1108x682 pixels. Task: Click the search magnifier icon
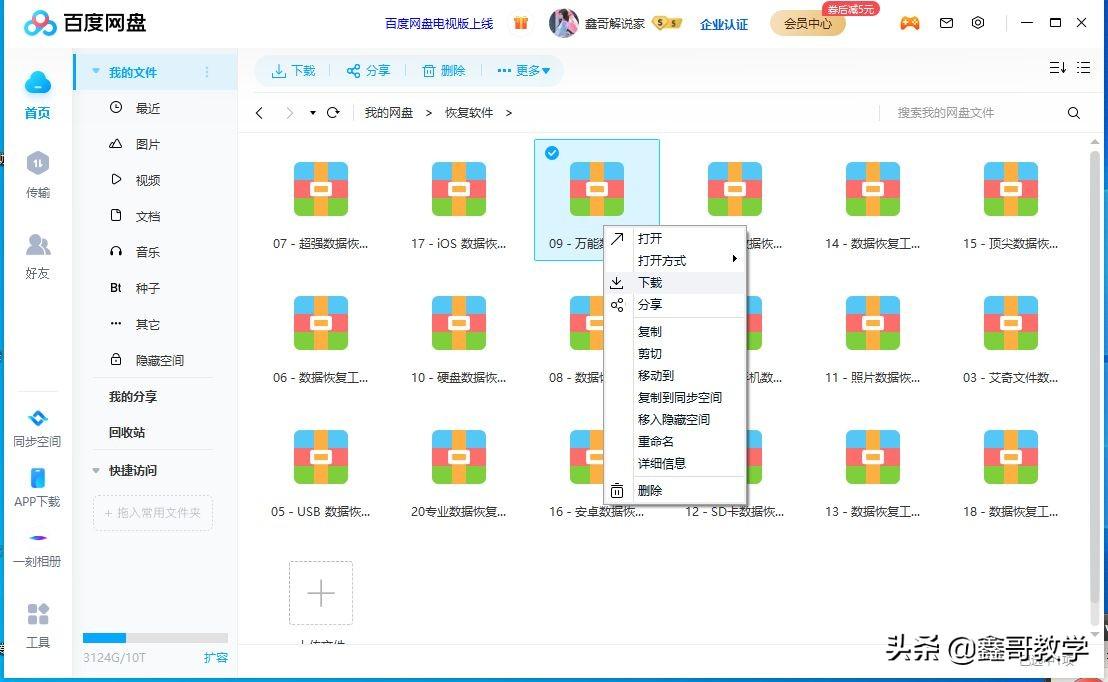pos(1073,113)
